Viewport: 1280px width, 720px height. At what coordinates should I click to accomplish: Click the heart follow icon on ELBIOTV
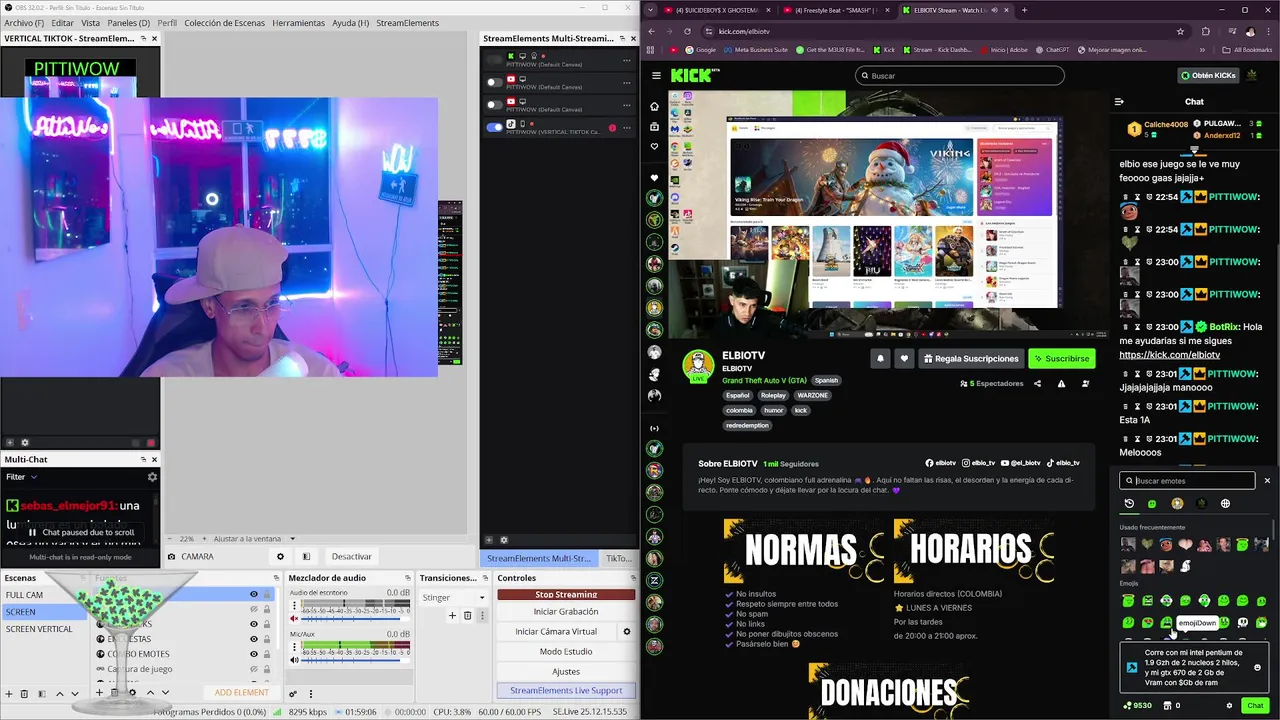(904, 358)
